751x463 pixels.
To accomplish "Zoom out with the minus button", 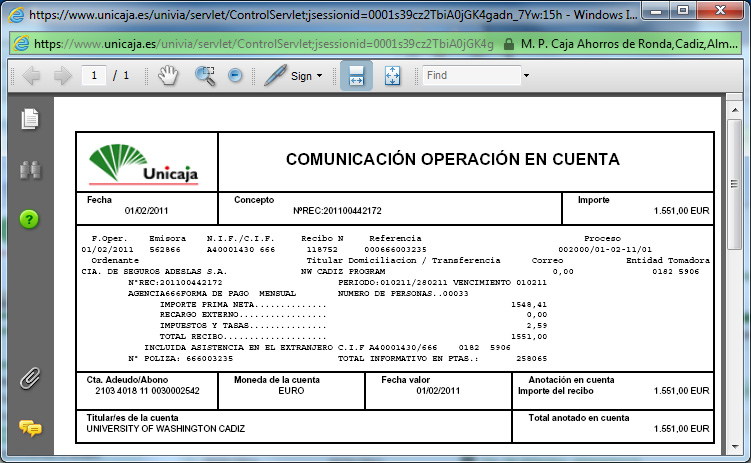I will pyautogui.click(x=235, y=75).
